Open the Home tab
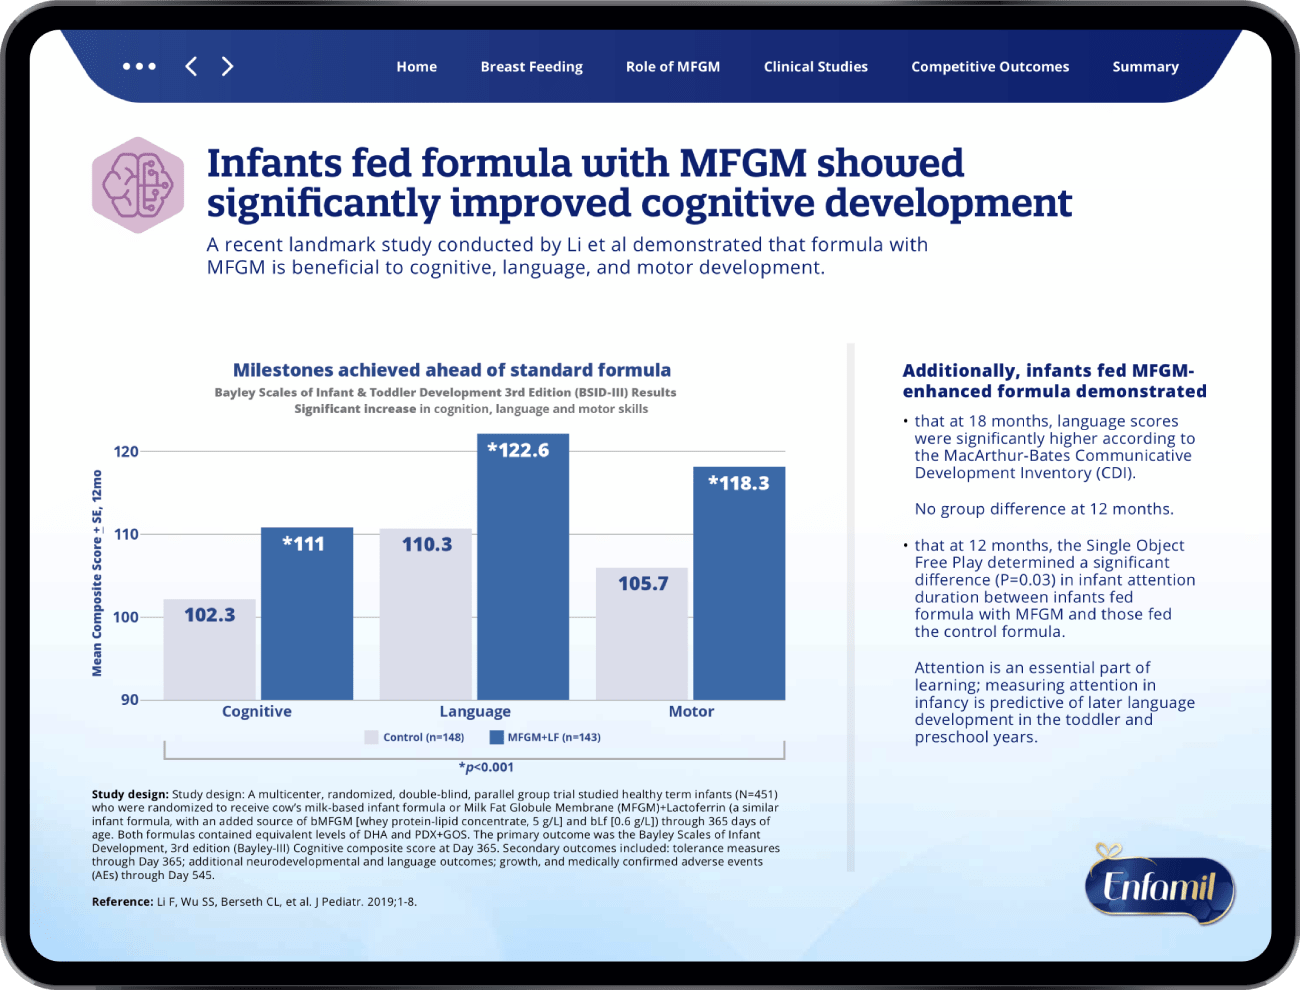 (x=416, y=67)
